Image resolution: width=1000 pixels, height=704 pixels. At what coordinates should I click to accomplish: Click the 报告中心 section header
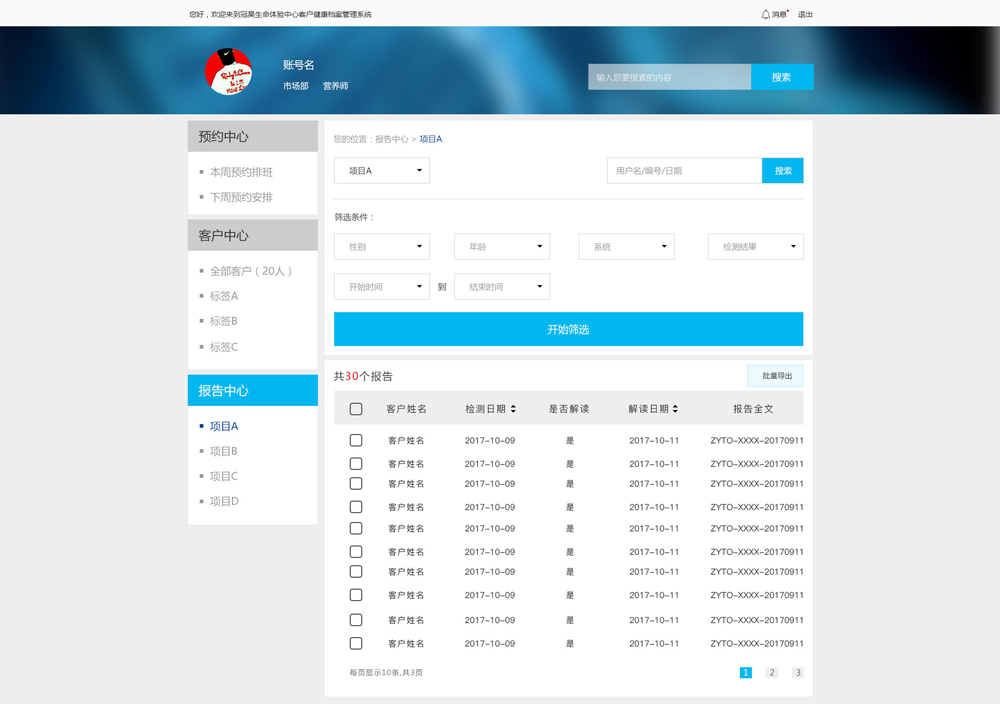pyautogui.click(x=253, y=390)
